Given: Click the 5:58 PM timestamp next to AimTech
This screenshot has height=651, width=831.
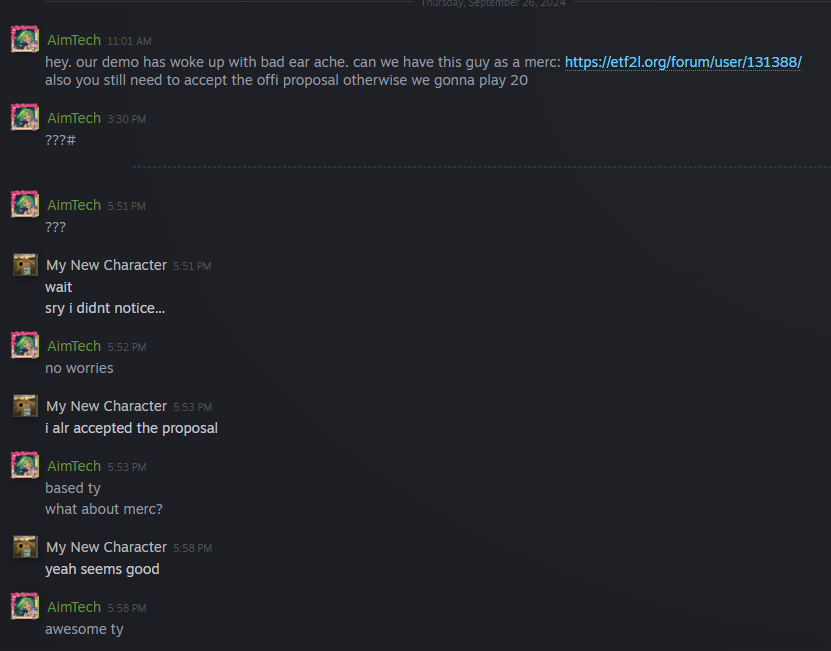Looking at the screenshot, I should (x=127, y=608).
